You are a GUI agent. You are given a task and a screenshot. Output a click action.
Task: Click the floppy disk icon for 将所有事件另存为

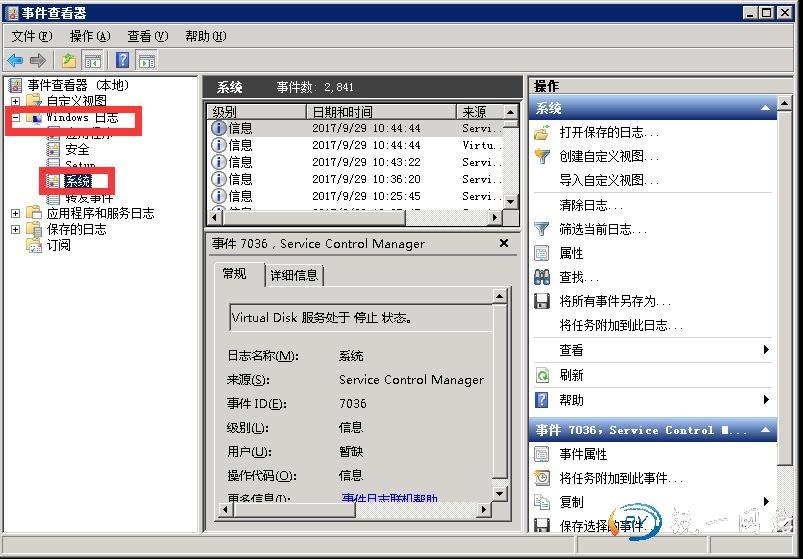(x=542, y=301)
